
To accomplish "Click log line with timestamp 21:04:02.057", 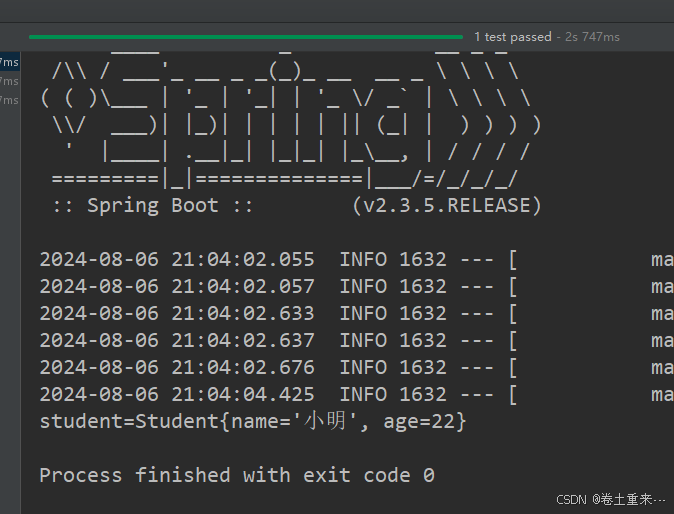I will click(357, 287).
